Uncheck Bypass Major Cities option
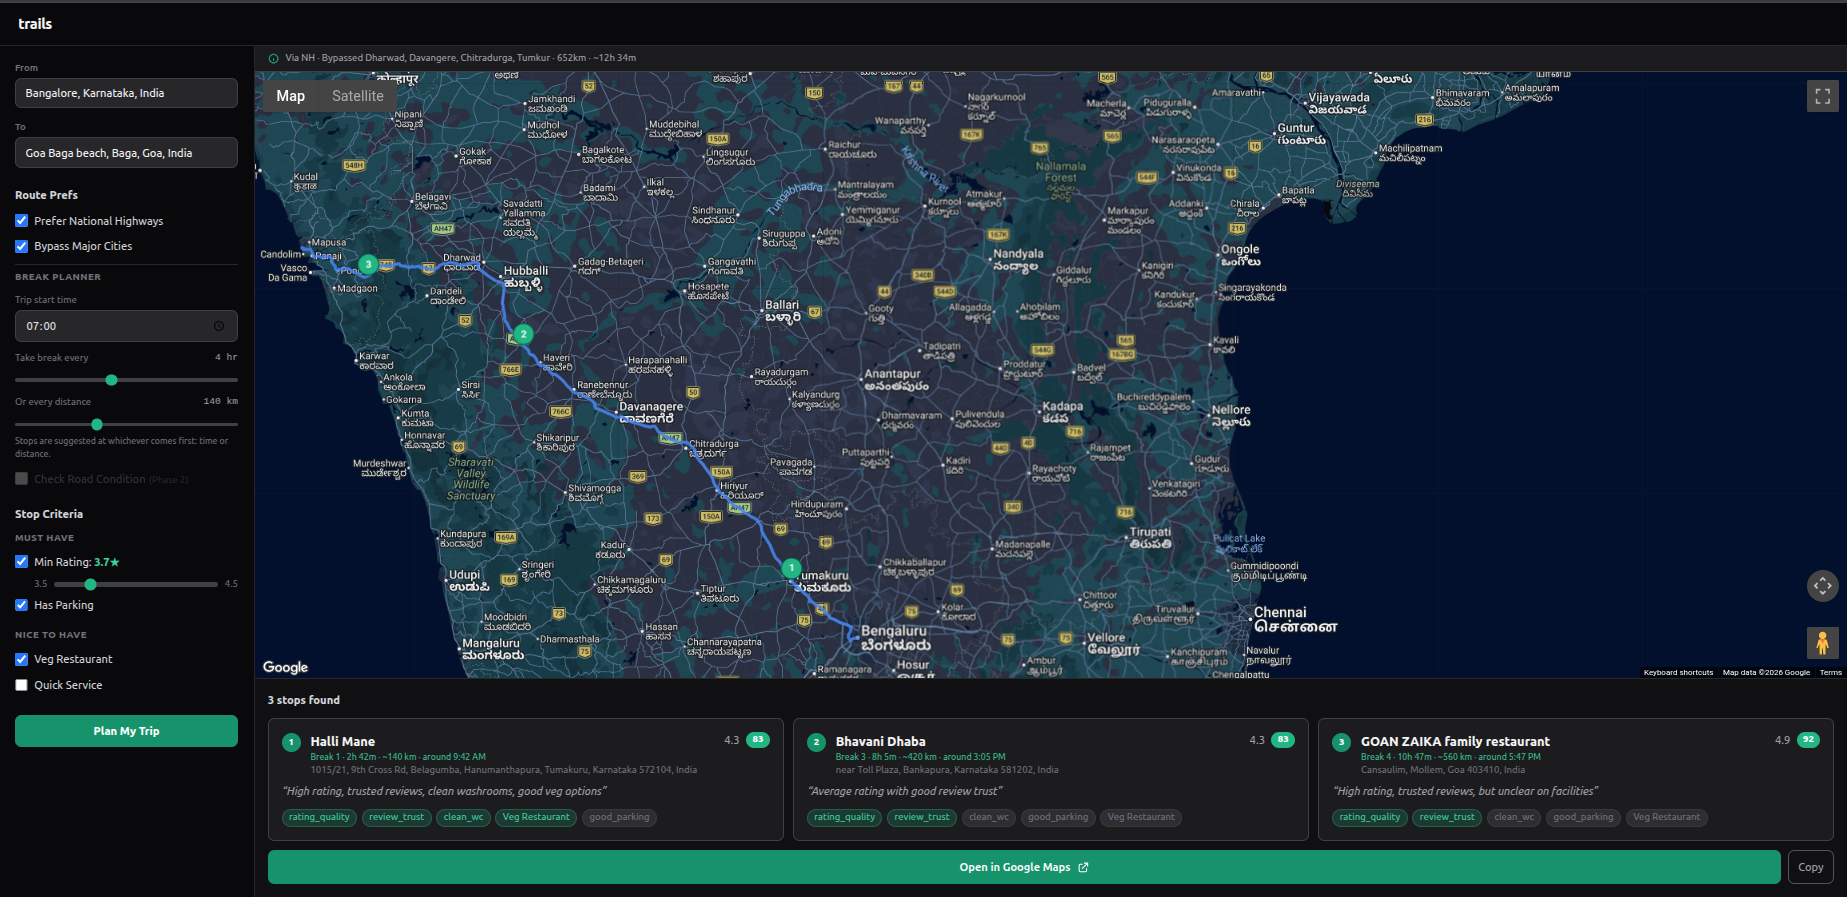 tap(22, 246)
